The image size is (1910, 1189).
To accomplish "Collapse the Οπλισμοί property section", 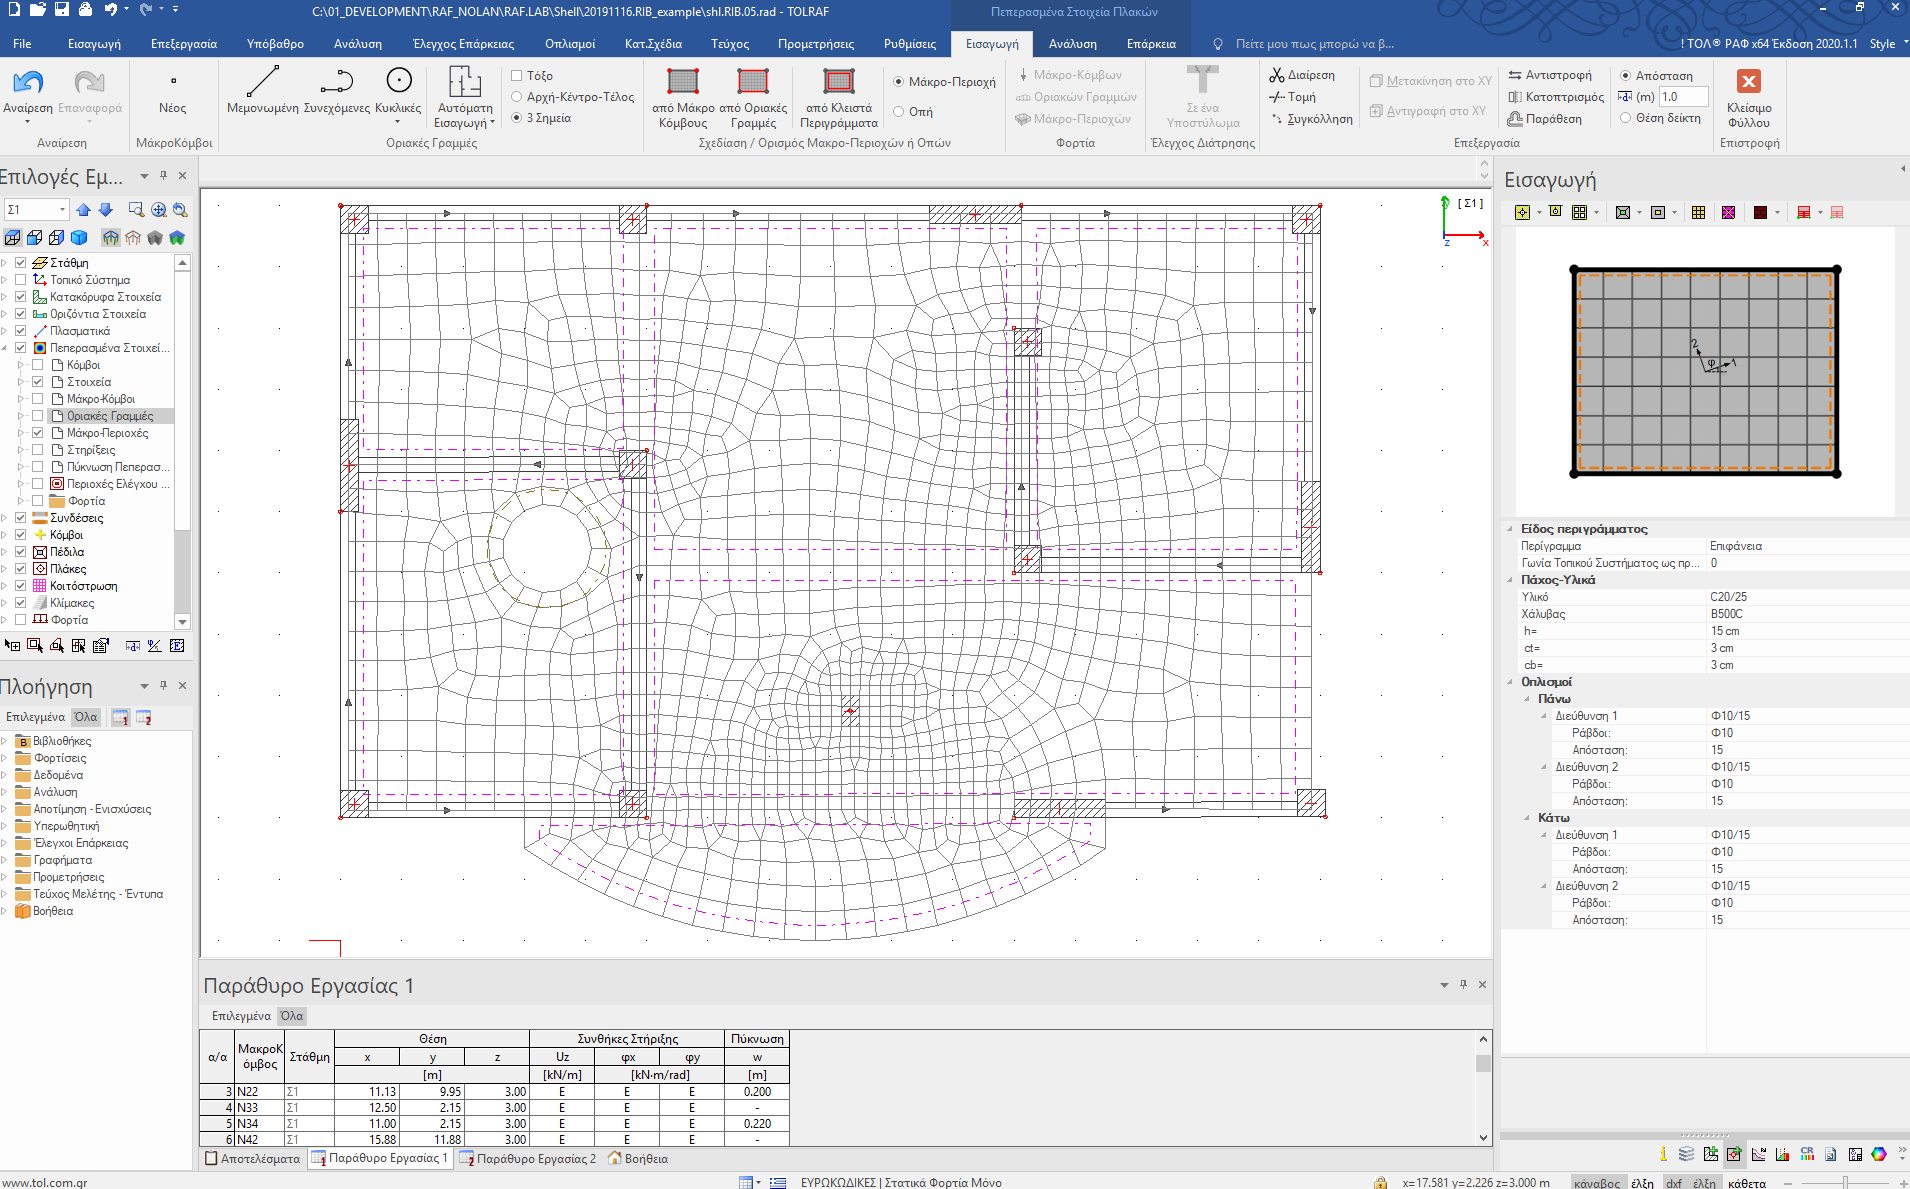I will click(x=1510, y=682).
